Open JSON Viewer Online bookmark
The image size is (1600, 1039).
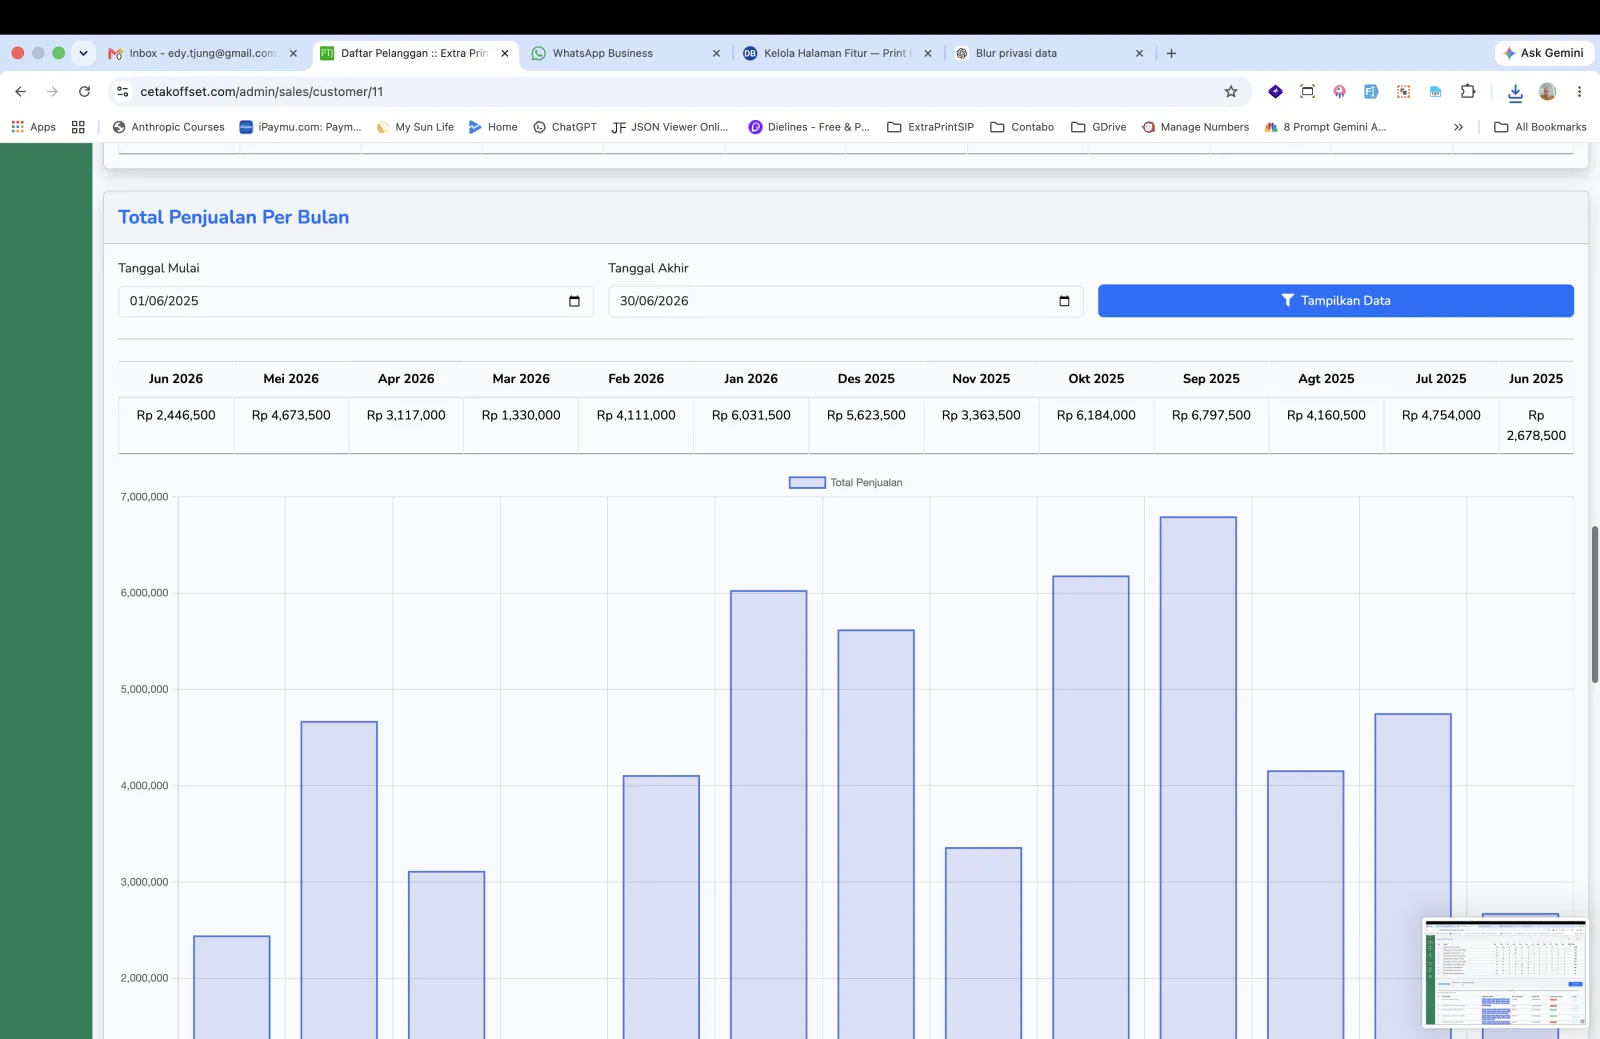(670, 127)
